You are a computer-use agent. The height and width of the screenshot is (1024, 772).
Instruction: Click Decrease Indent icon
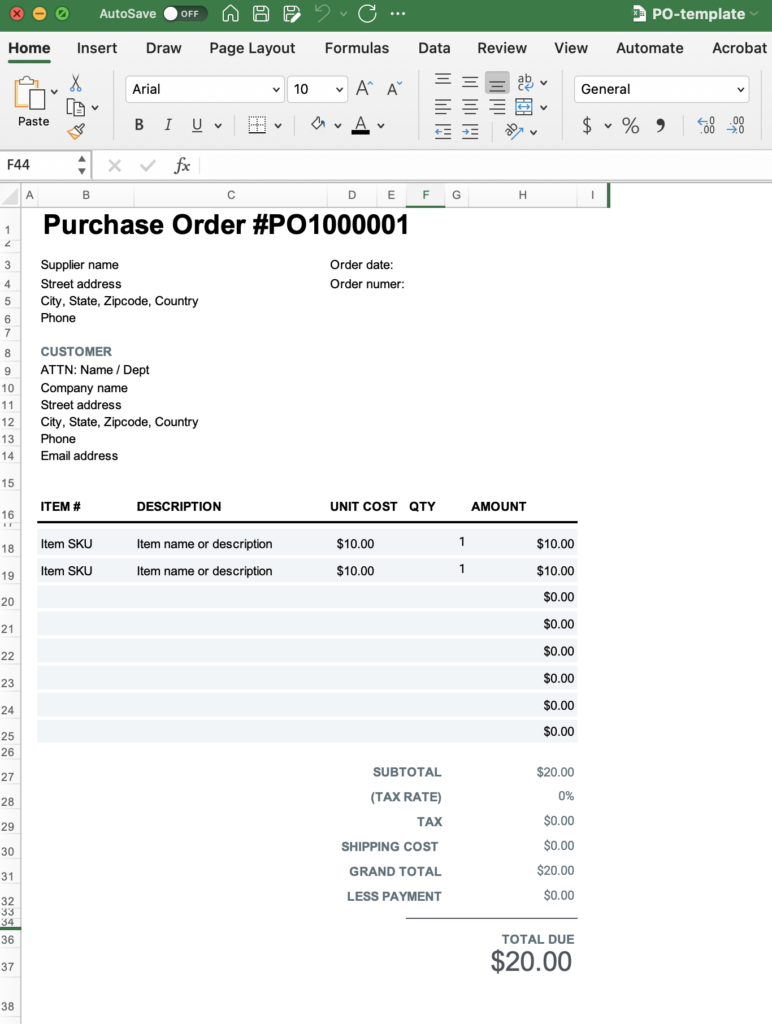pos(443,132)
